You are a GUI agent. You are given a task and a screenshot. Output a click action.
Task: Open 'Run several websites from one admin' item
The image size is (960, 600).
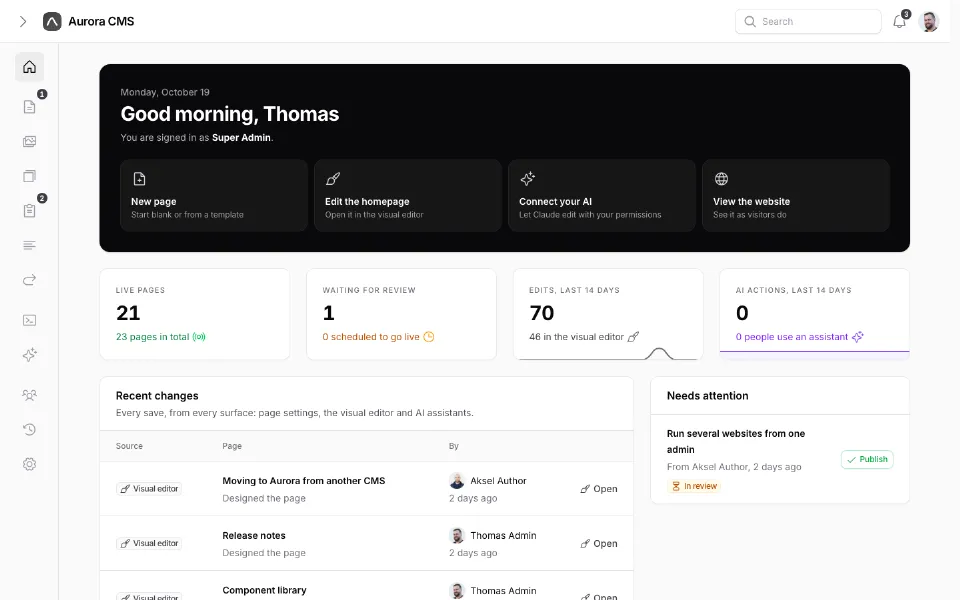736,441
